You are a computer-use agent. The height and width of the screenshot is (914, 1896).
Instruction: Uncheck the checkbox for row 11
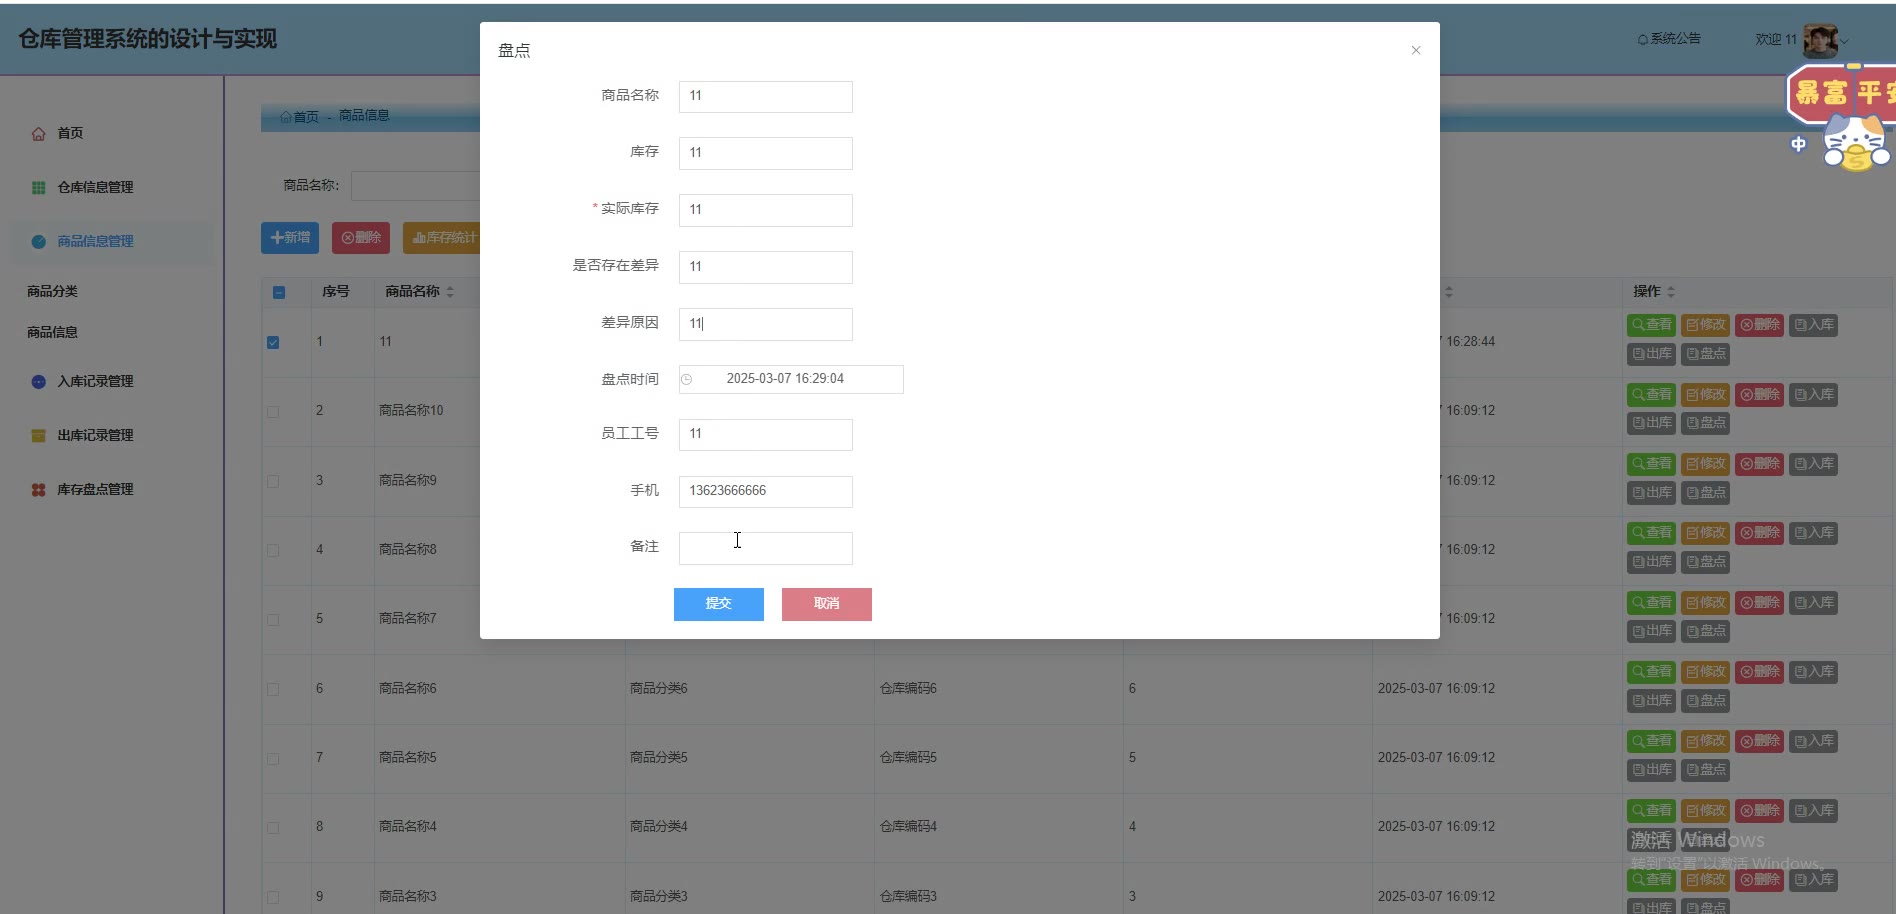pos(273,342)
